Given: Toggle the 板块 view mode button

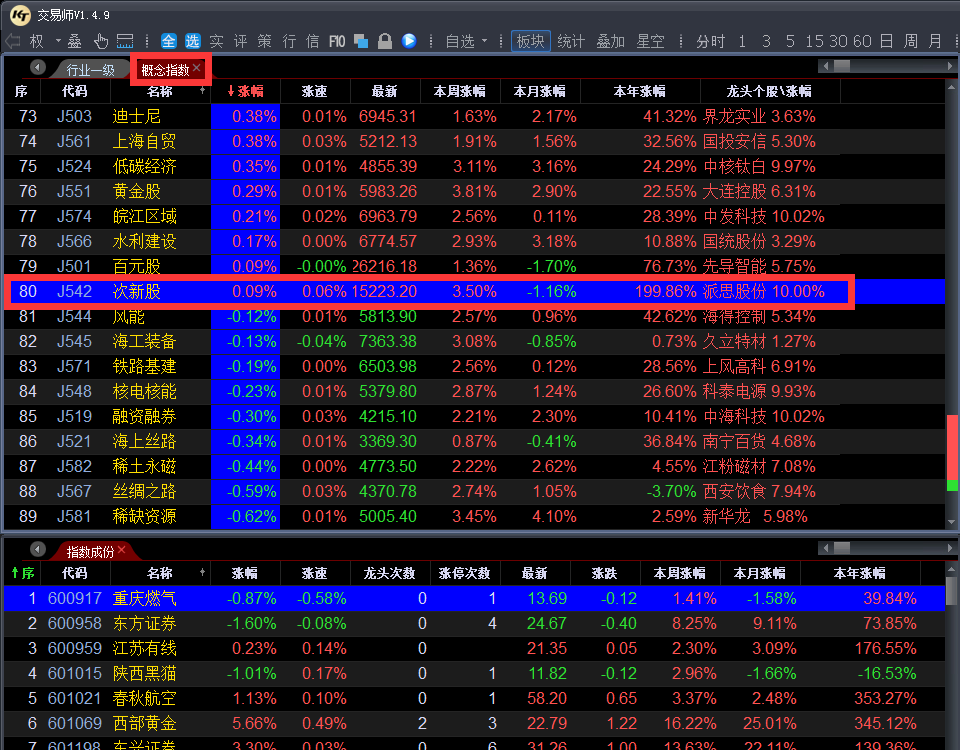Looking at the screenshot, I should coord(530,41).
